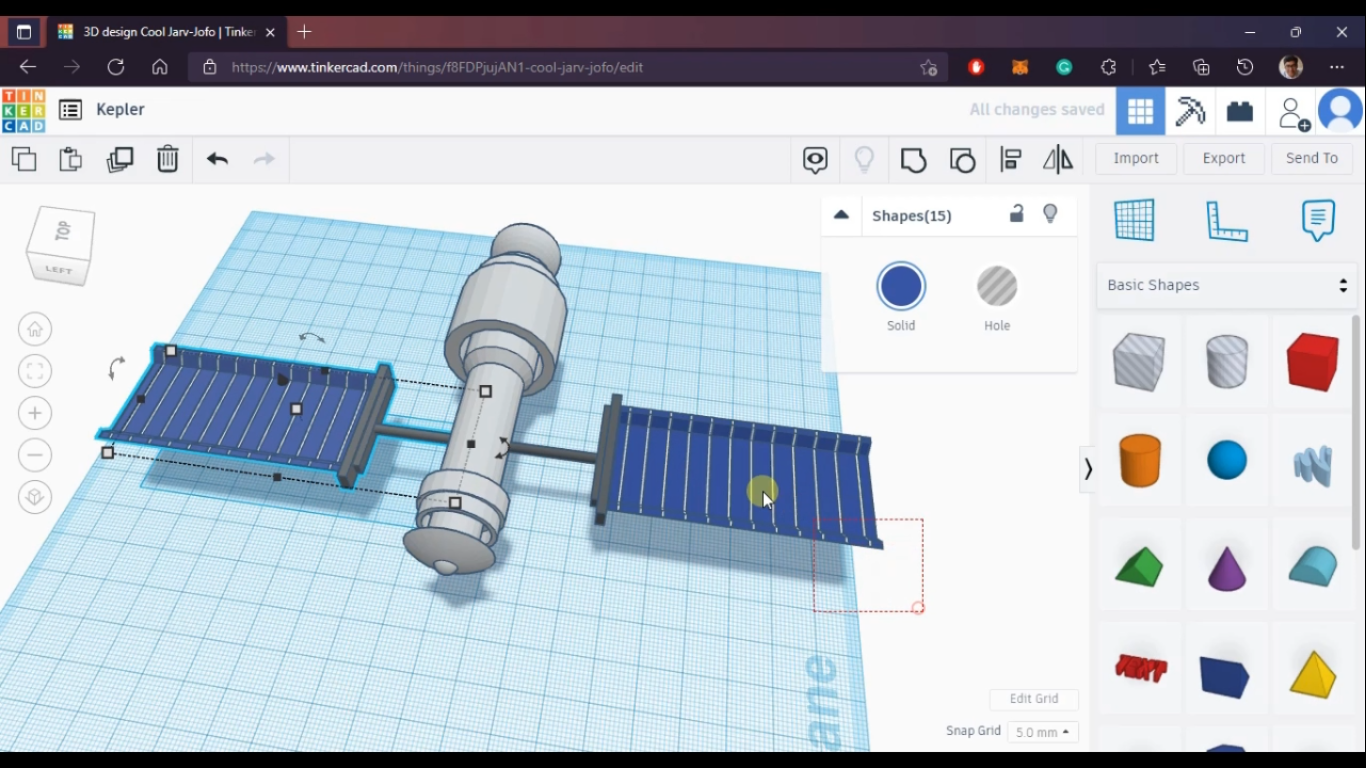The image size is (1366, 768).
Task: Pick the Cylinder hole shape
Action: [1227, 361]
